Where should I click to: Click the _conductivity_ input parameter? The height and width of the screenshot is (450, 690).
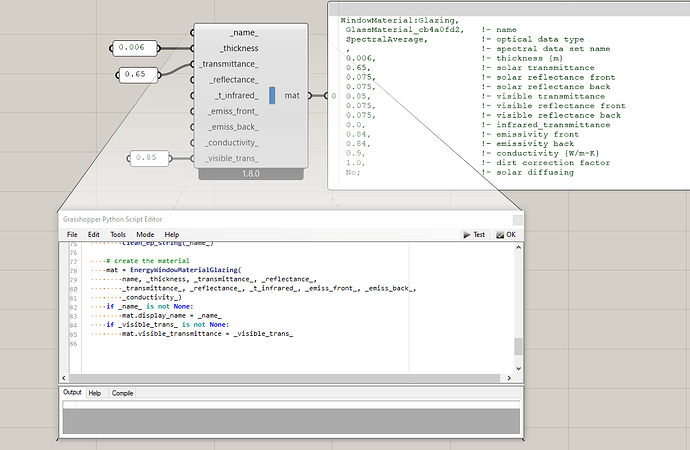pos(231,143)
